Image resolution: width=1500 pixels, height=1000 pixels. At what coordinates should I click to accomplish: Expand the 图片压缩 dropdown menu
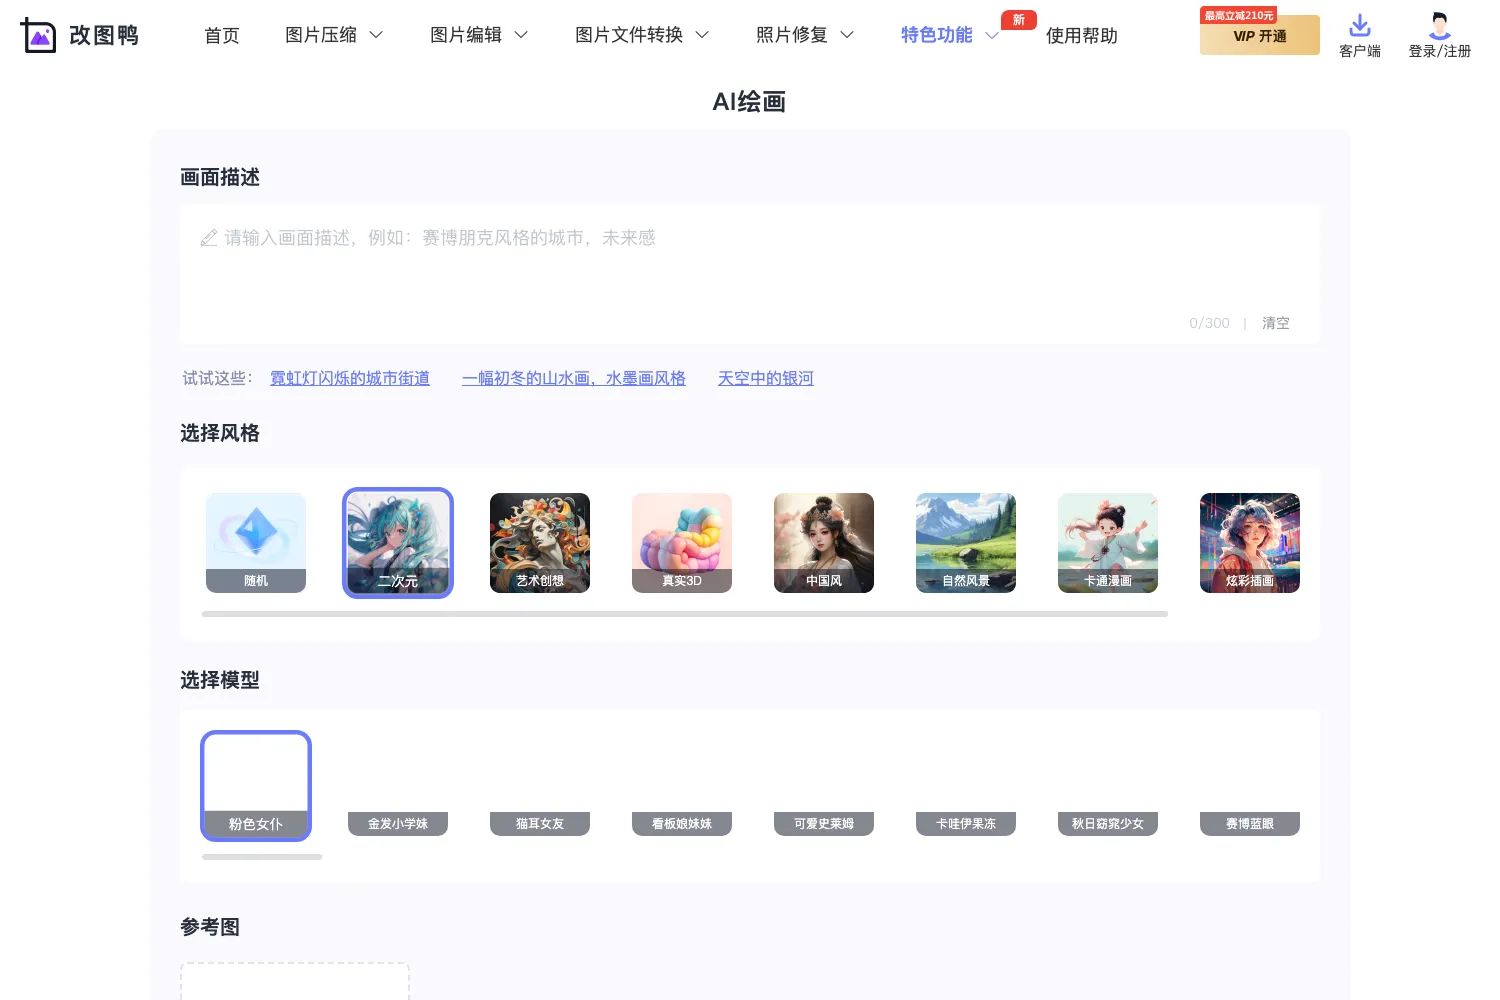[334, 35]
